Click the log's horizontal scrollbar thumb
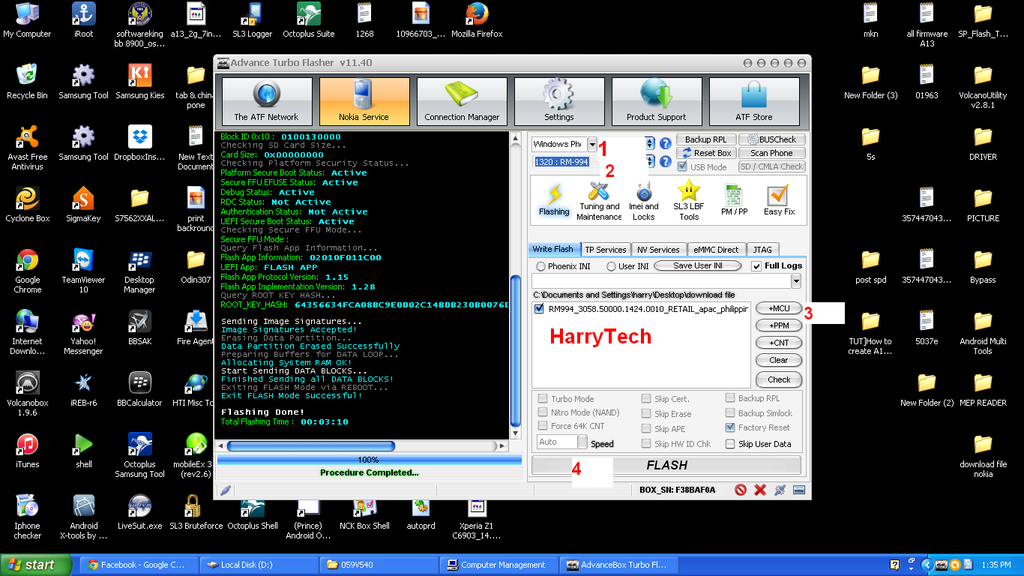 311,446
